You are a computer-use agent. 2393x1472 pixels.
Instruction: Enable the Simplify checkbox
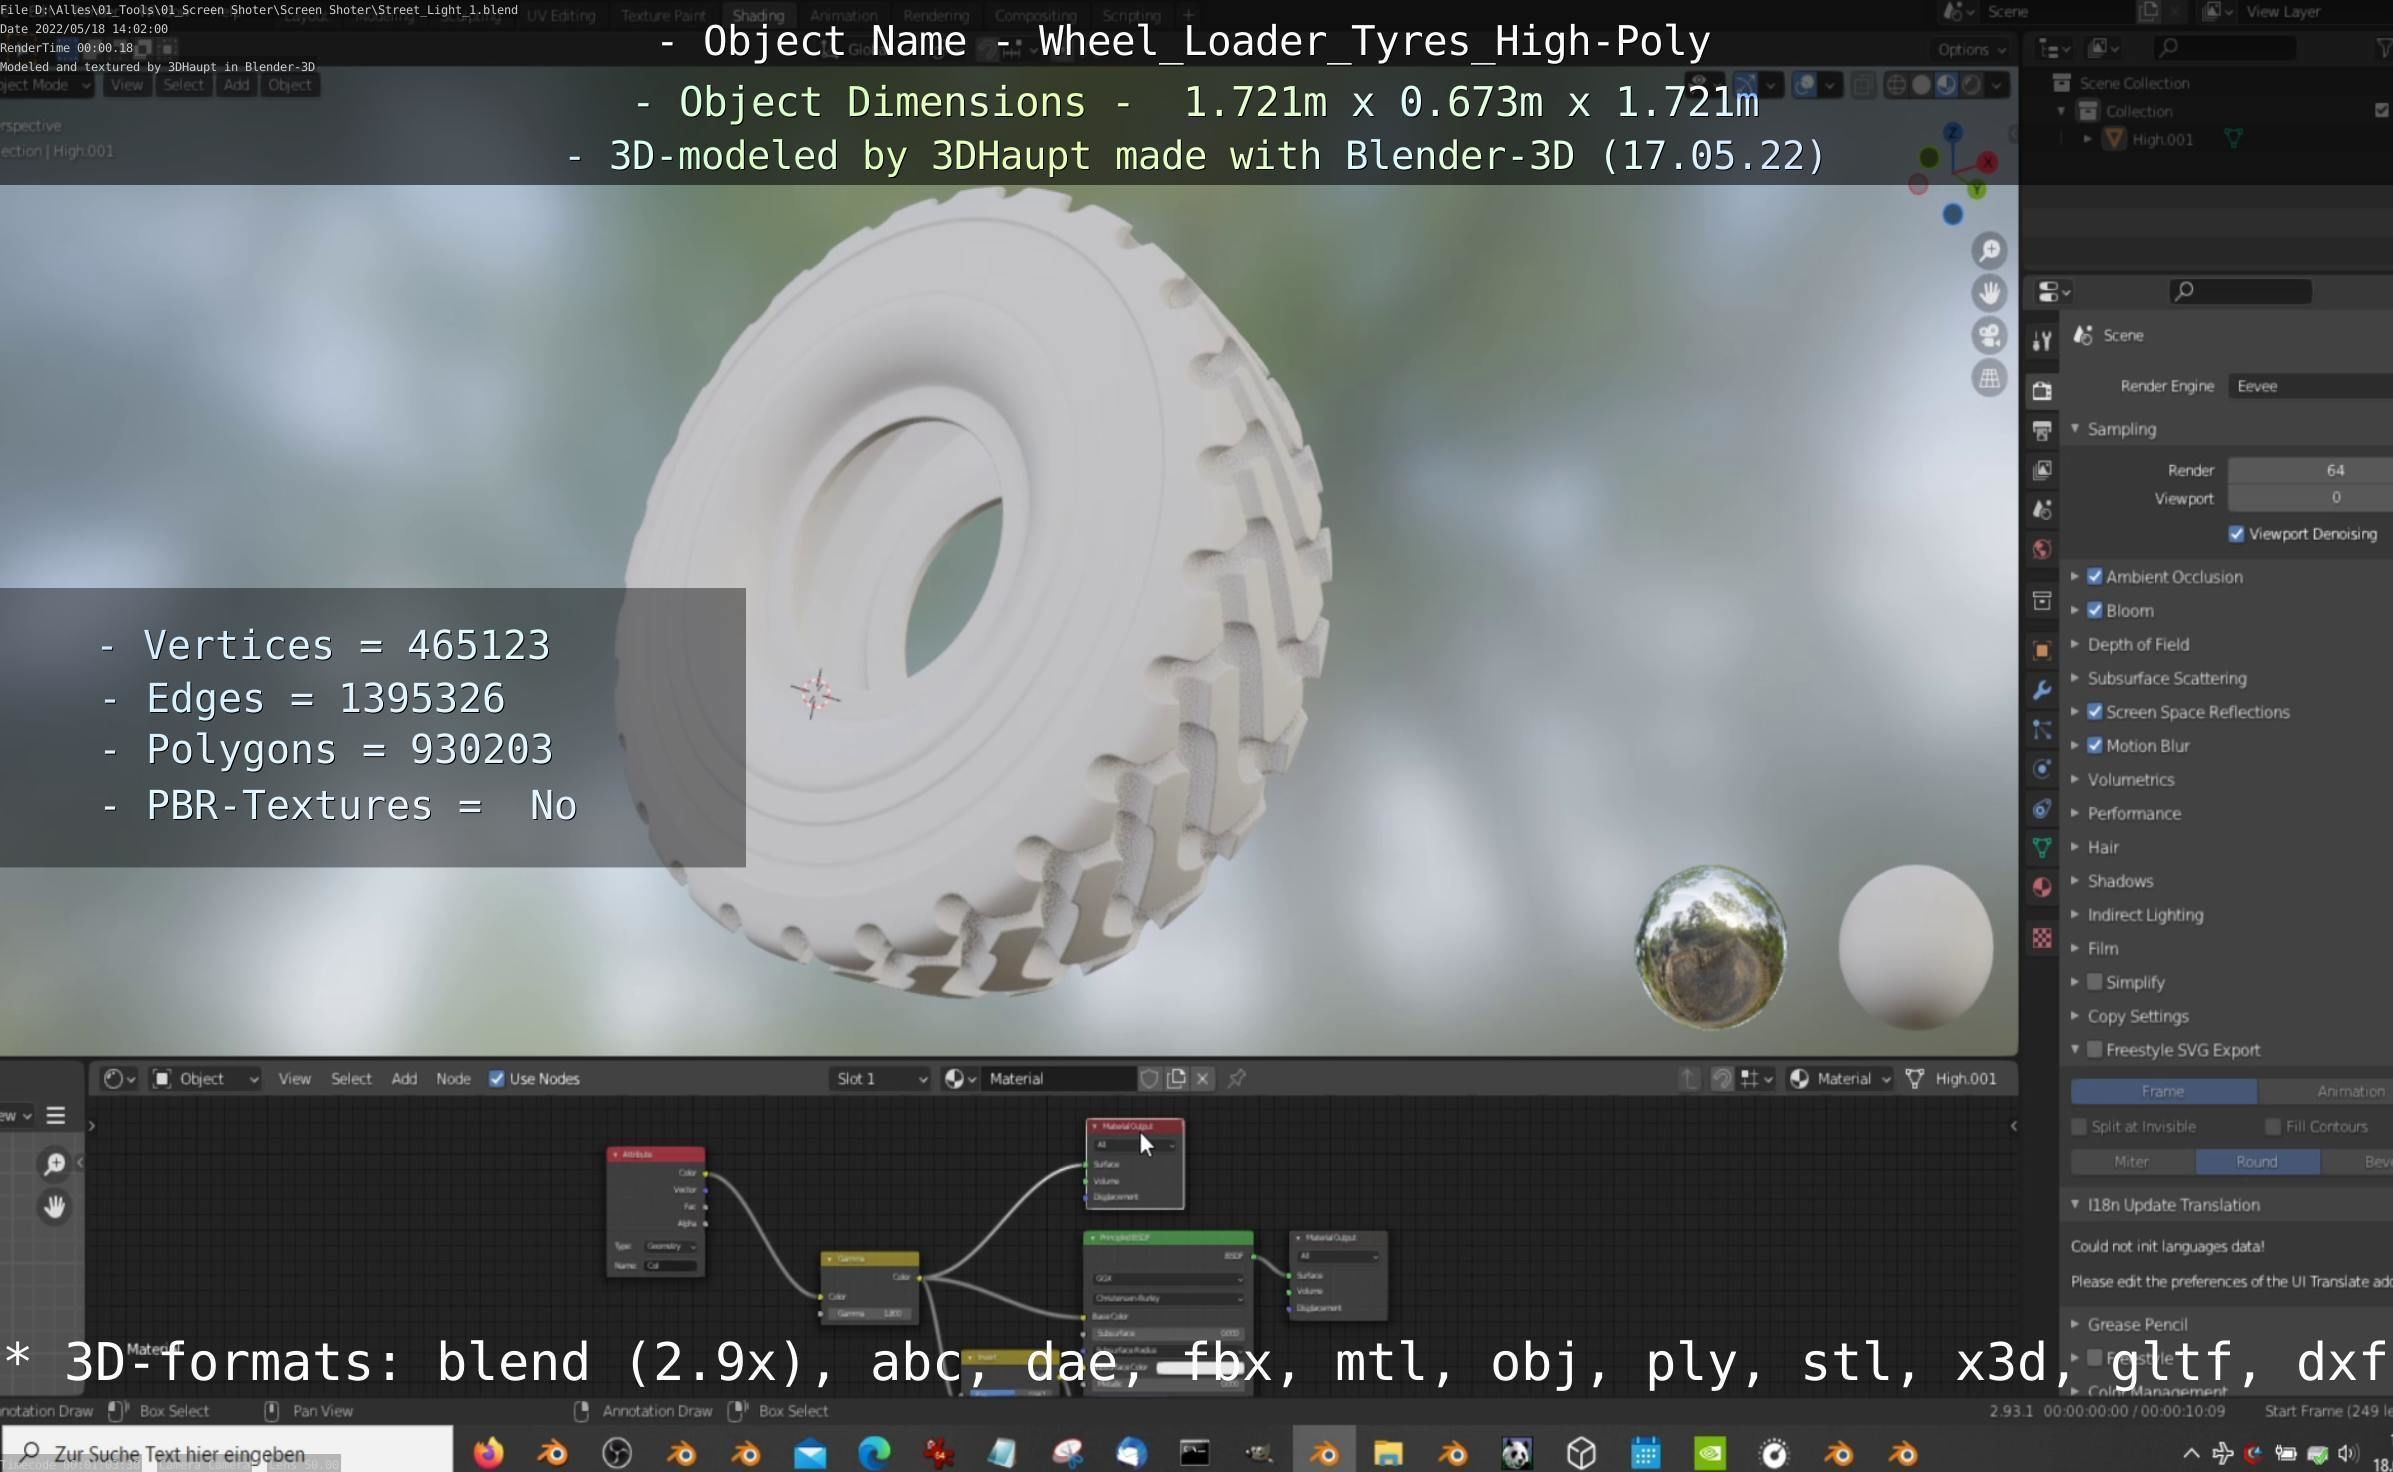pos(2095,982)
